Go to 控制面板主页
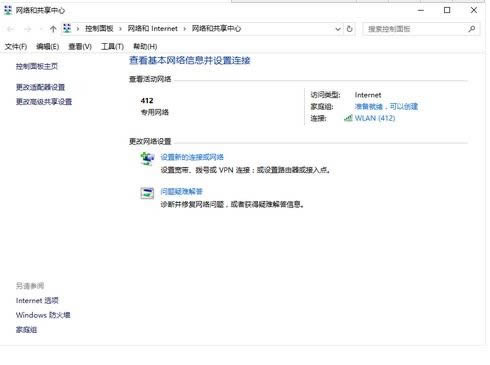This screenshot has width=490, height=365. pyautogui.click(x=37, y=66)
